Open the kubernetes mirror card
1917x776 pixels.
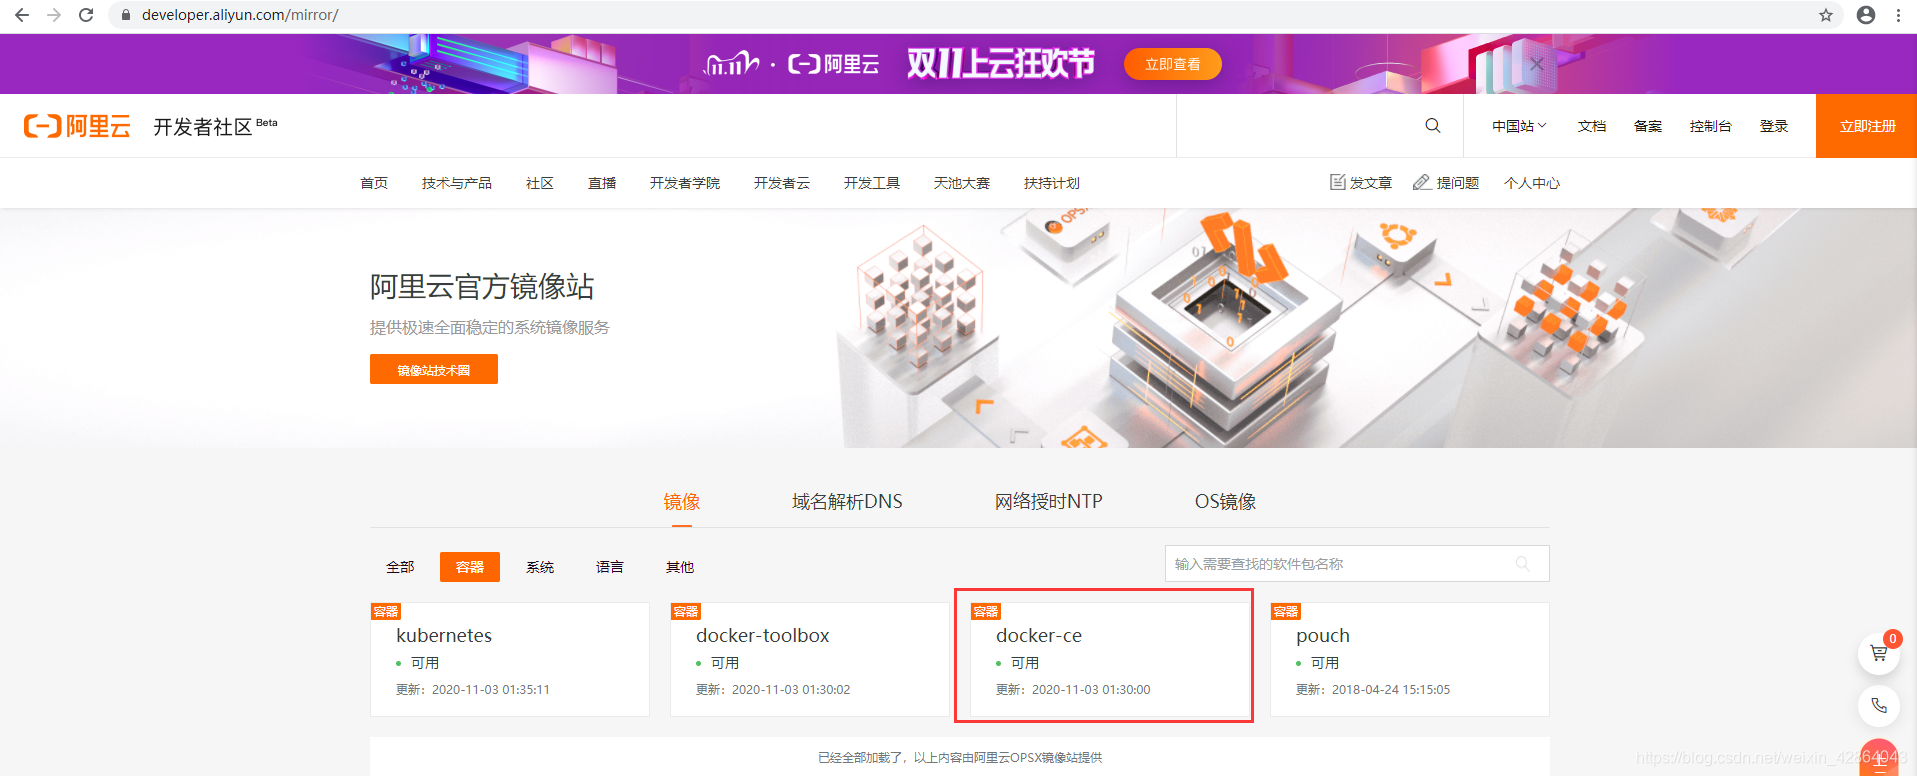click(x=510, y=659)
